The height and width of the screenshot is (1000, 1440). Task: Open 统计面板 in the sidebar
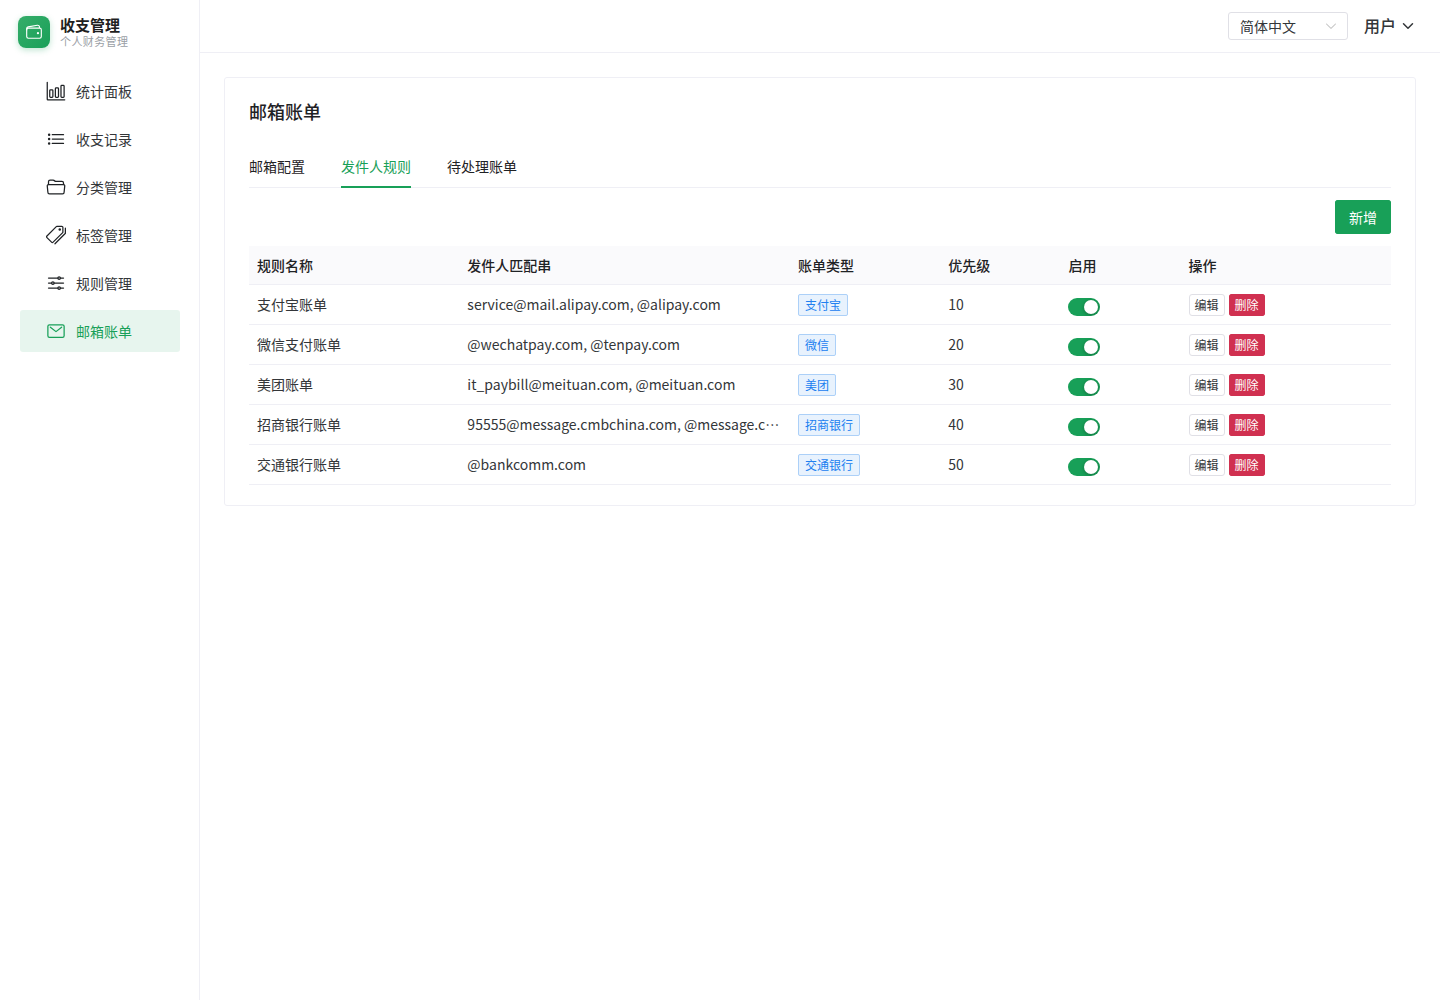click(100, 92)
